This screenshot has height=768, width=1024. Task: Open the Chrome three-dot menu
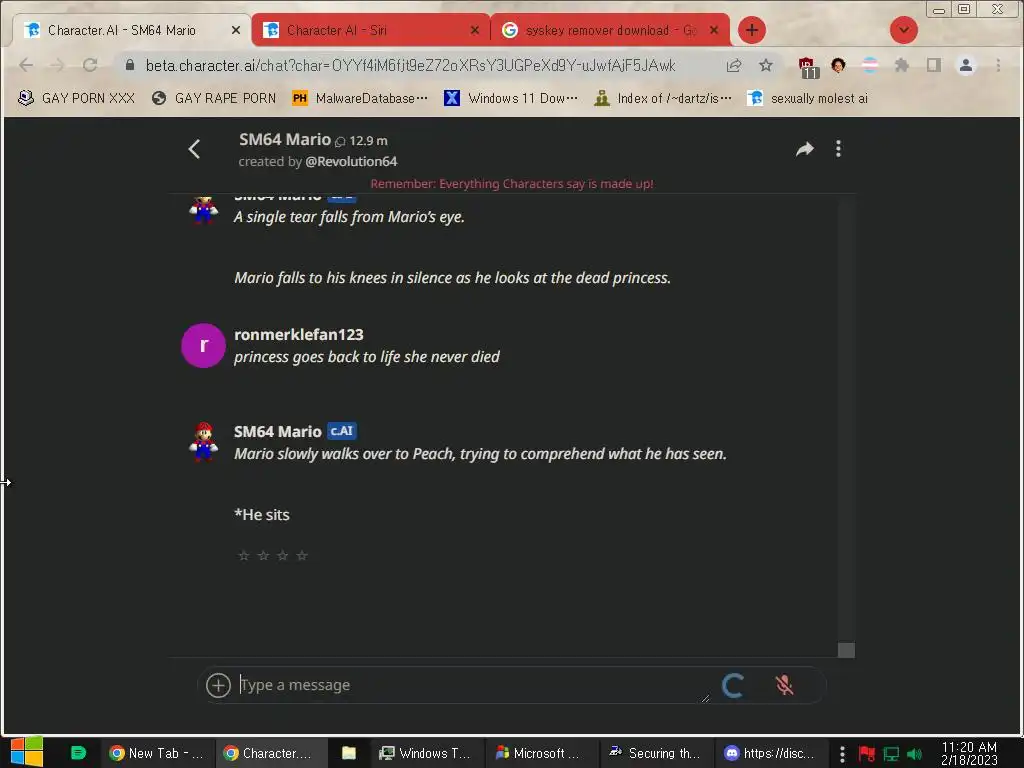pyautogui.click(x=998, y=65)
